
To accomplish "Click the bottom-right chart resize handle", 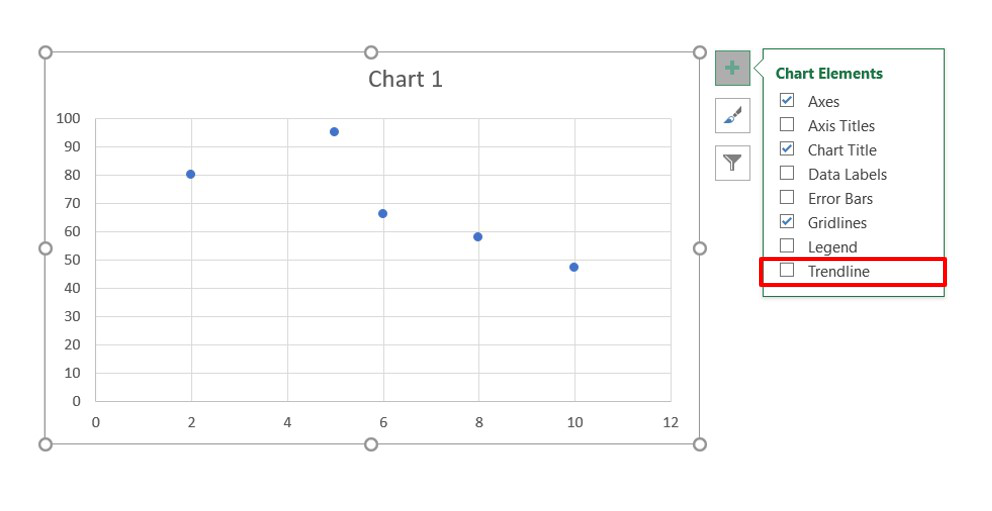I will coord(699,444).
